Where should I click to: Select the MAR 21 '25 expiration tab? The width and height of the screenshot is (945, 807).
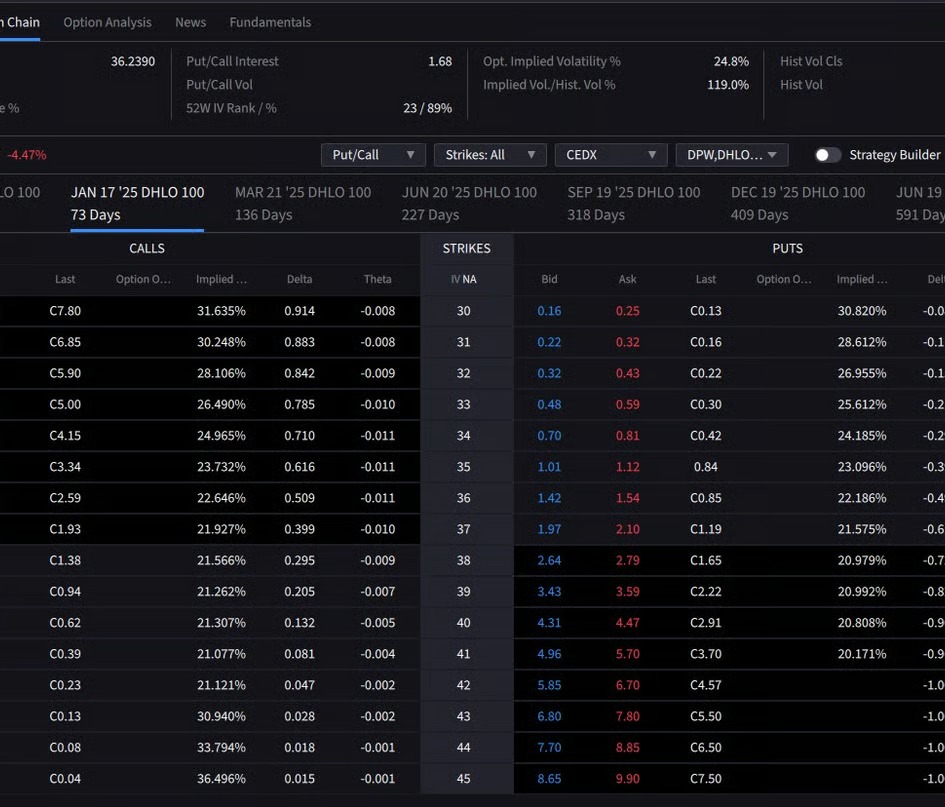(x=302, y=203)
